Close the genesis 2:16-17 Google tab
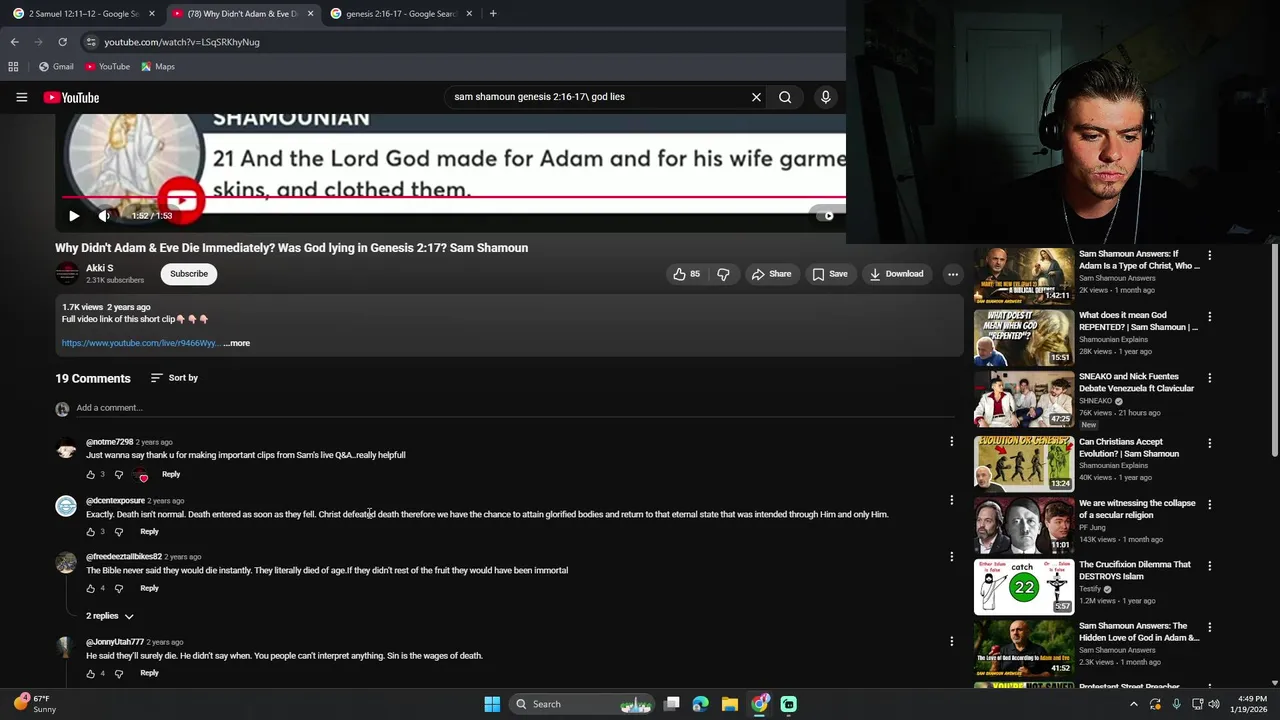The width and height of the screenshot is (1280, 720). point(468,14)
